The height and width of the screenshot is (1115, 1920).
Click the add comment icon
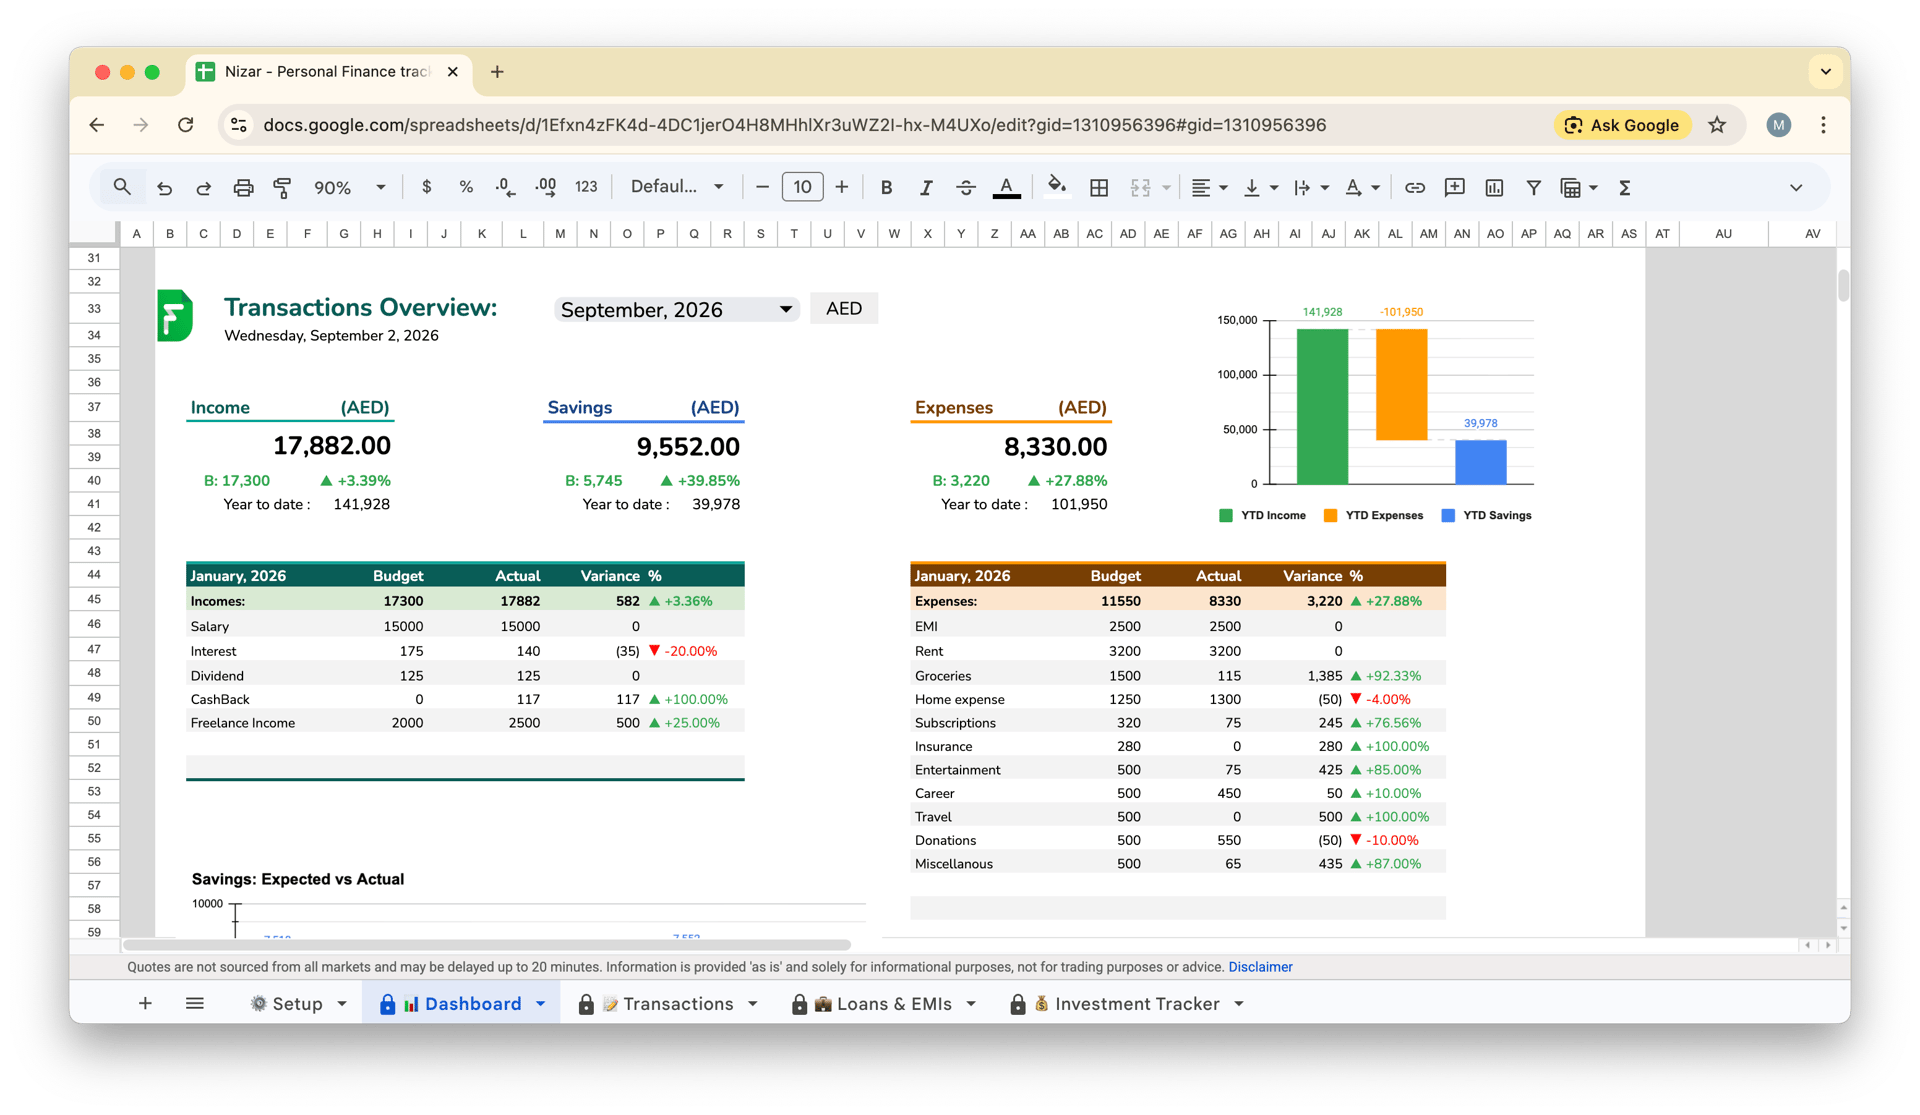1454,187
